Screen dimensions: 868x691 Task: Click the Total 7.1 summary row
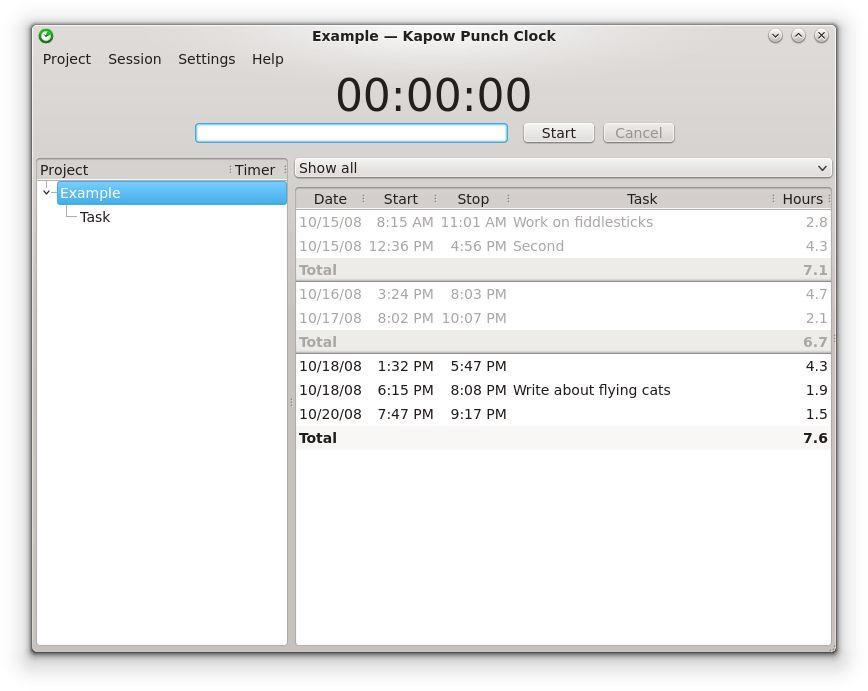coord(563,270)
